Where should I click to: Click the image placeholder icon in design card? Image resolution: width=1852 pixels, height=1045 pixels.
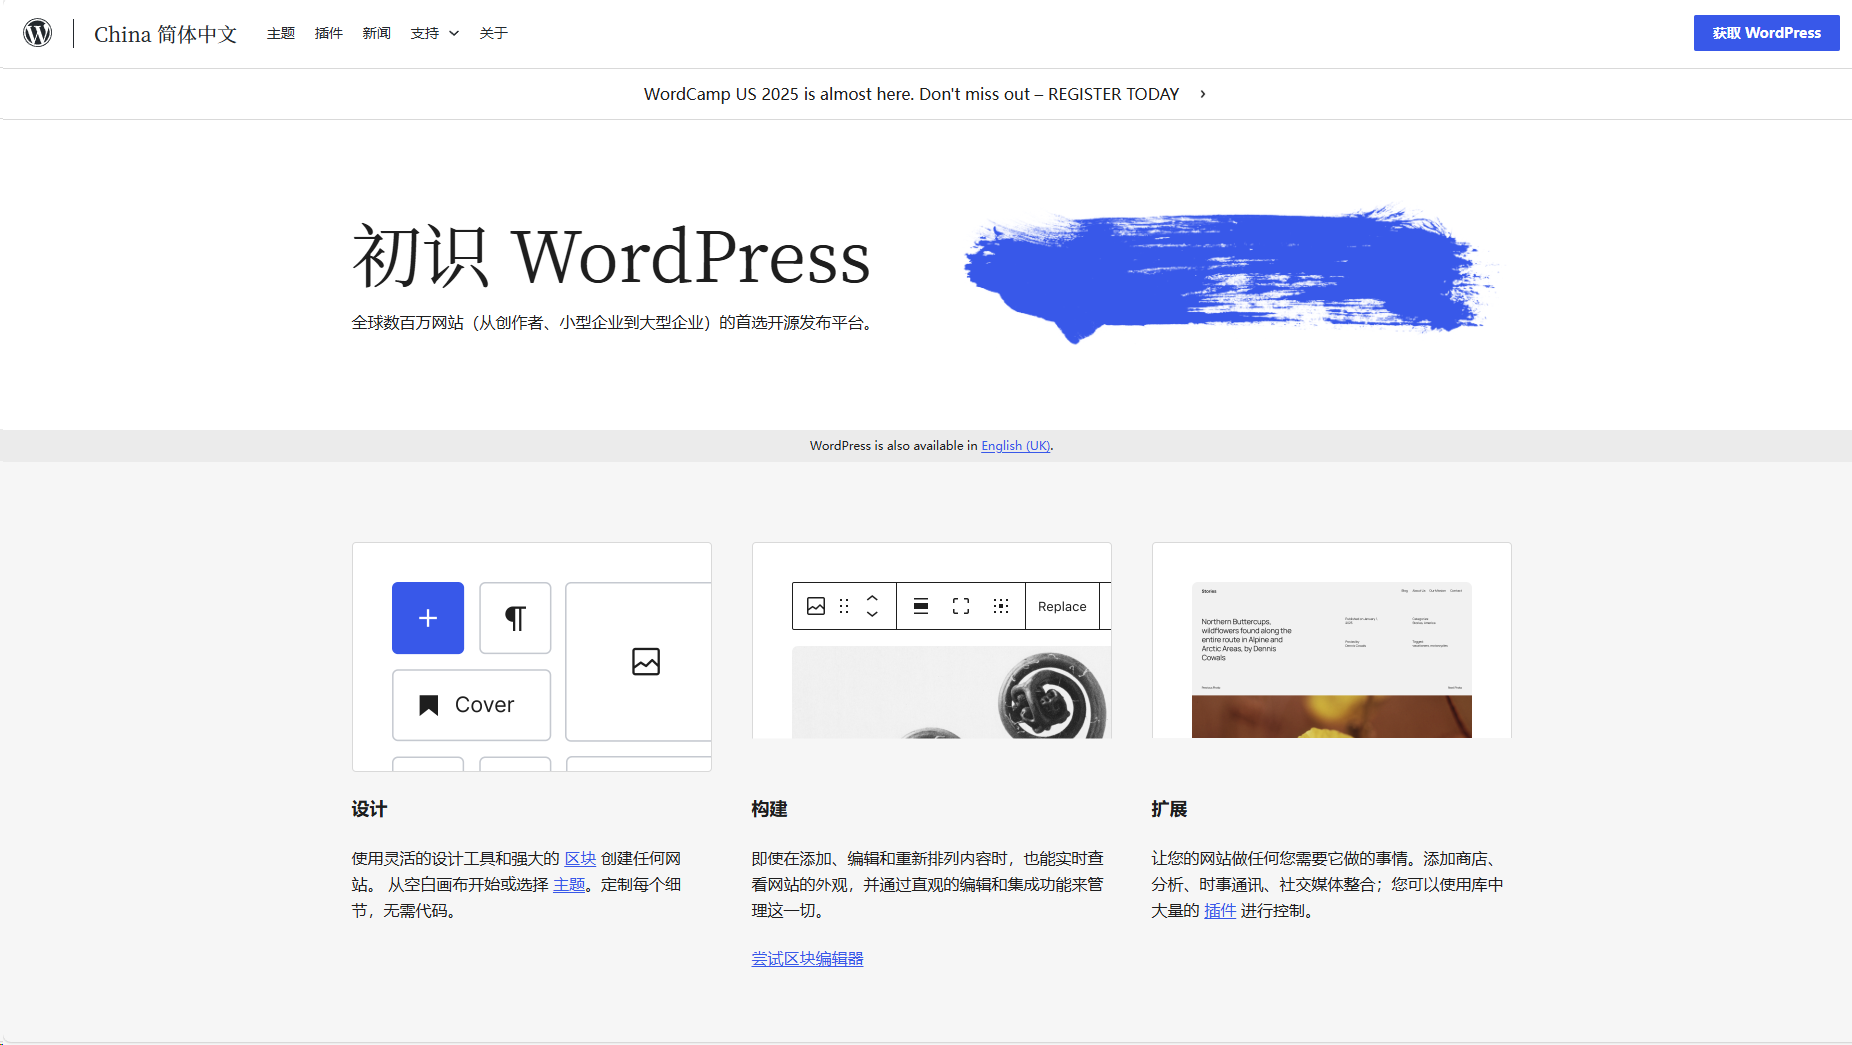click(645, 661)
